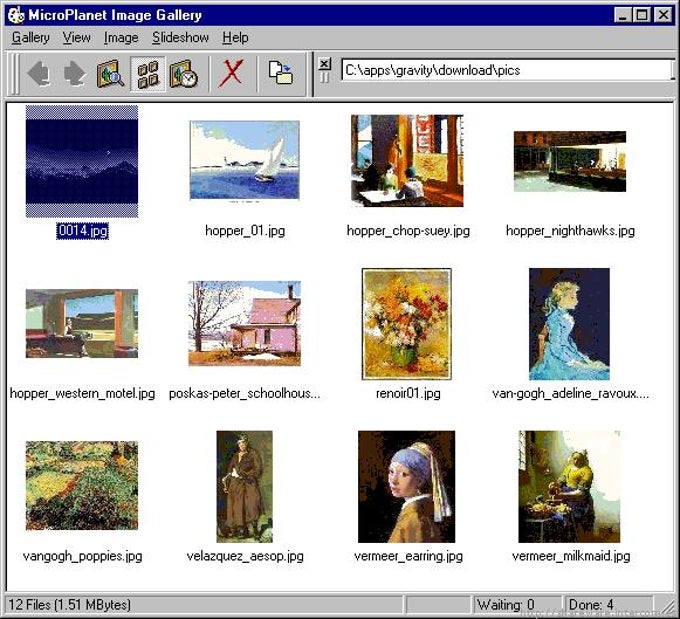Click the forward arrow toolbar icon
The height and width of the screenshot is (619, 680).
click(75, 73)
